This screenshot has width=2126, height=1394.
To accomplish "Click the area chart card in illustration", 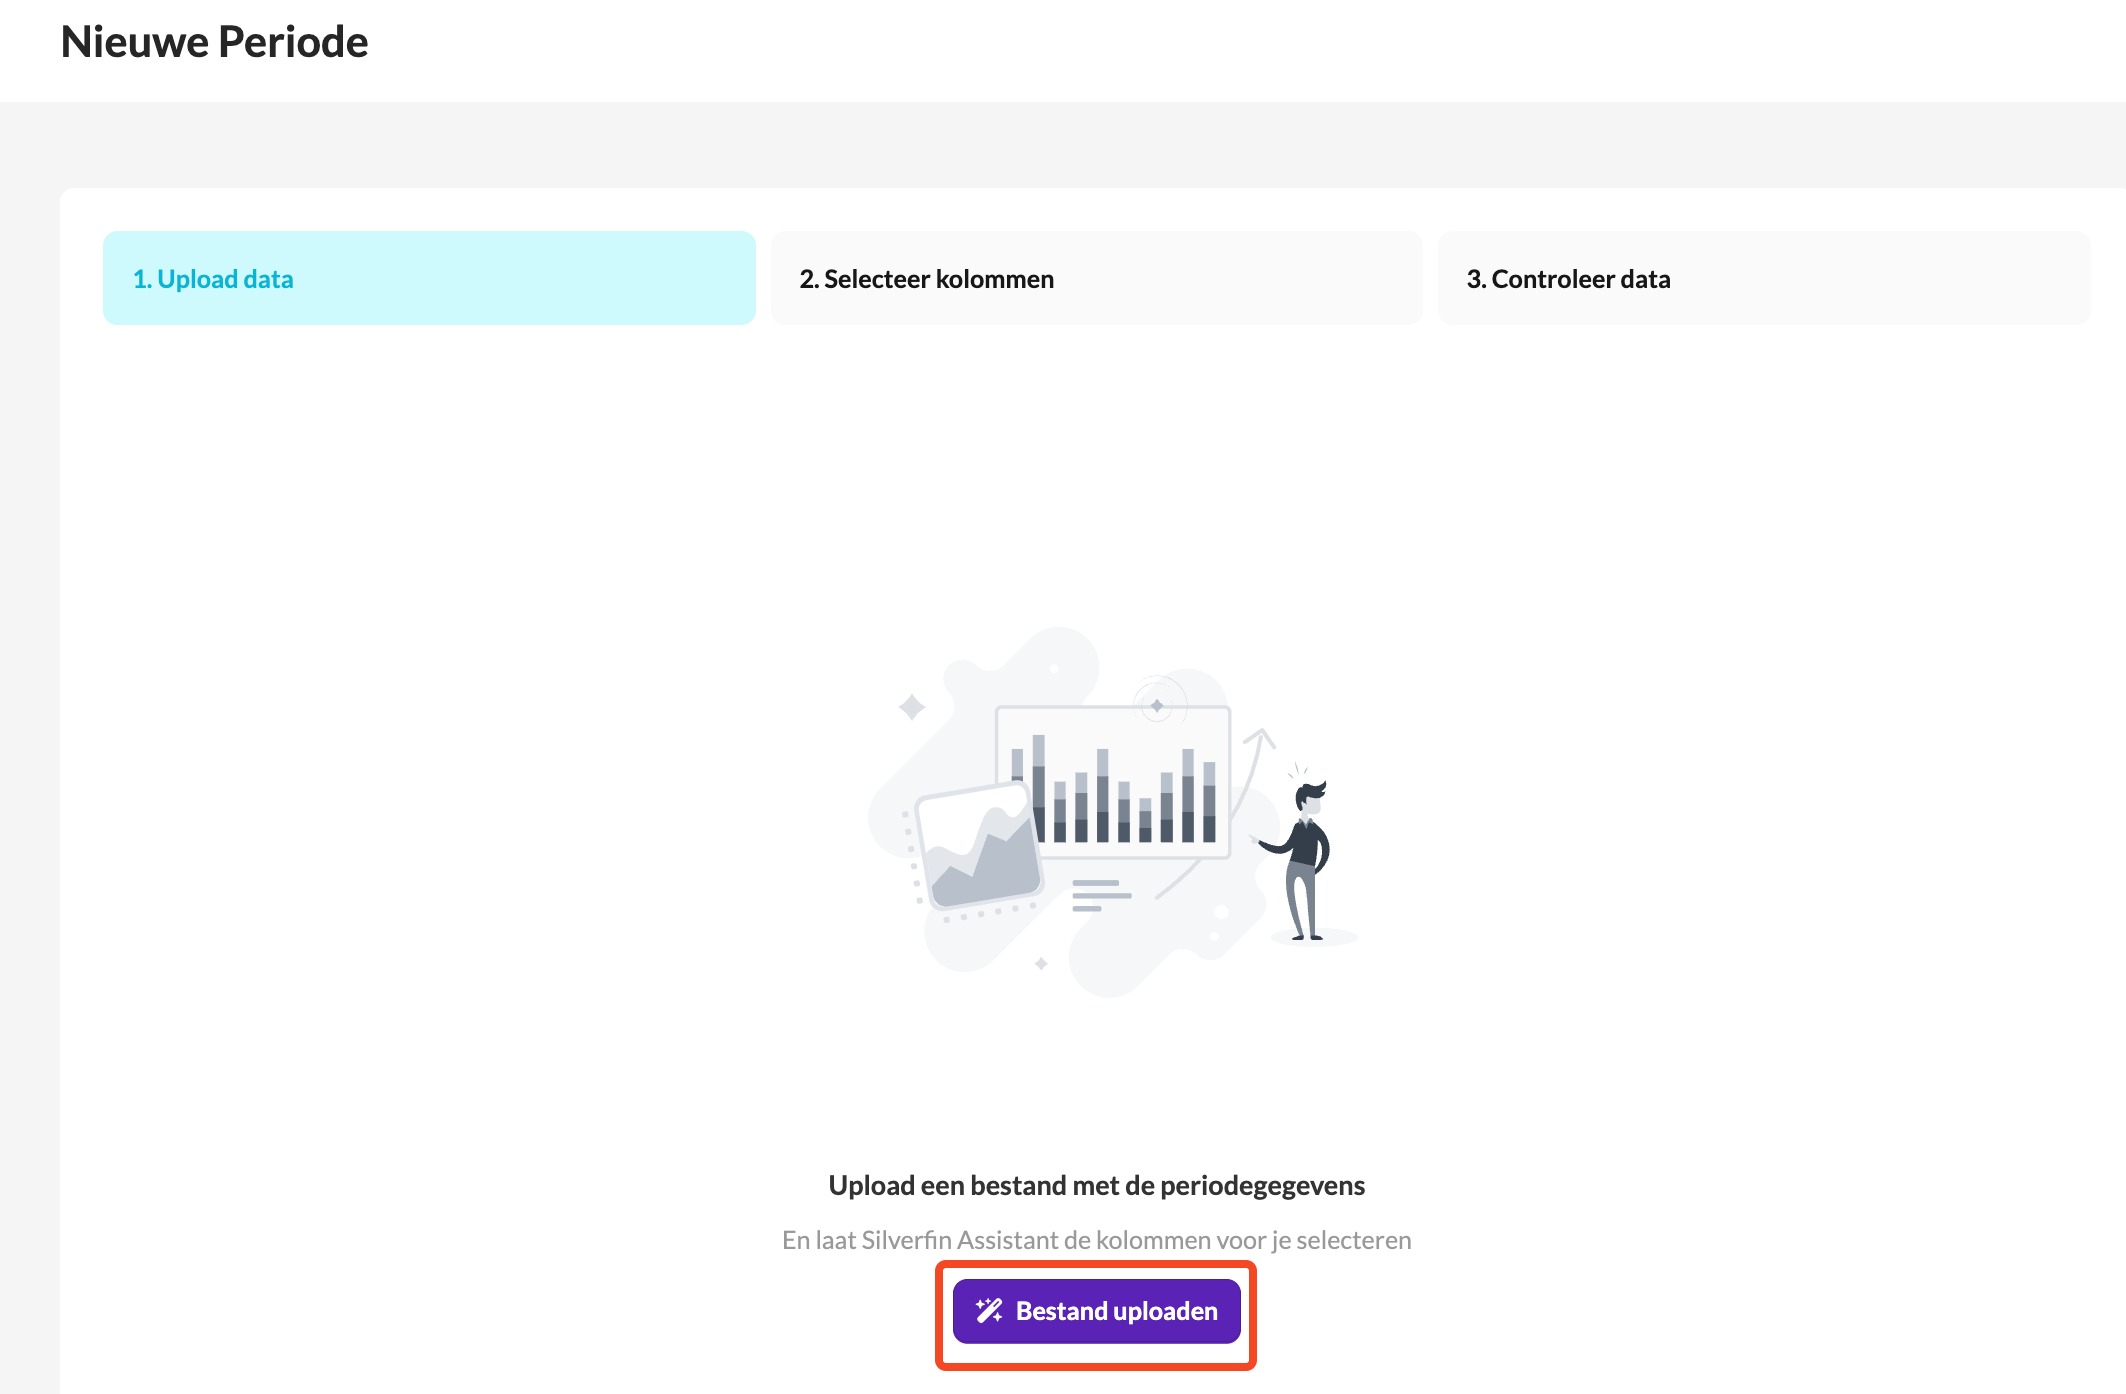I will 978,846.
